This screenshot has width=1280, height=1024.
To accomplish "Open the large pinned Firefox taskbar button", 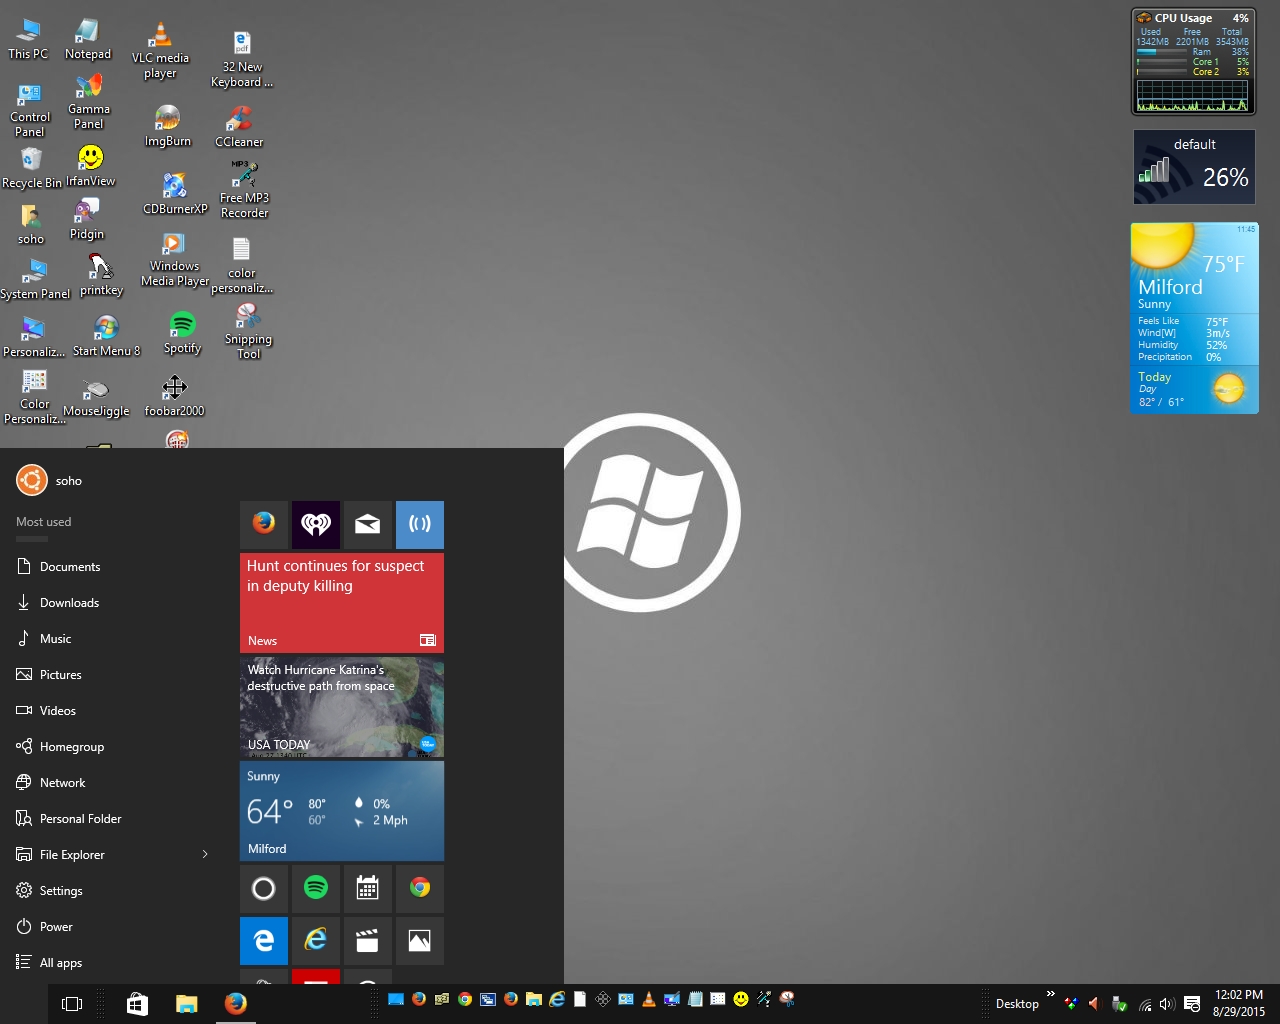I will tap(236, 1004).
